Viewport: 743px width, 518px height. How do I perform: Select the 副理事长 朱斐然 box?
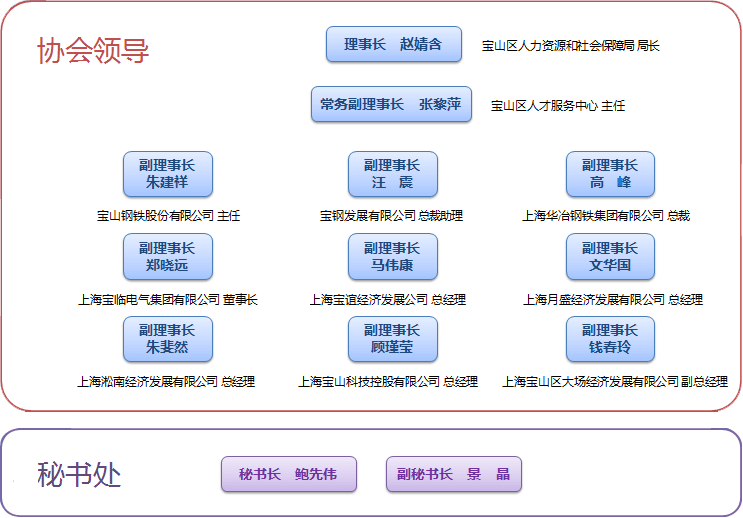168,339
